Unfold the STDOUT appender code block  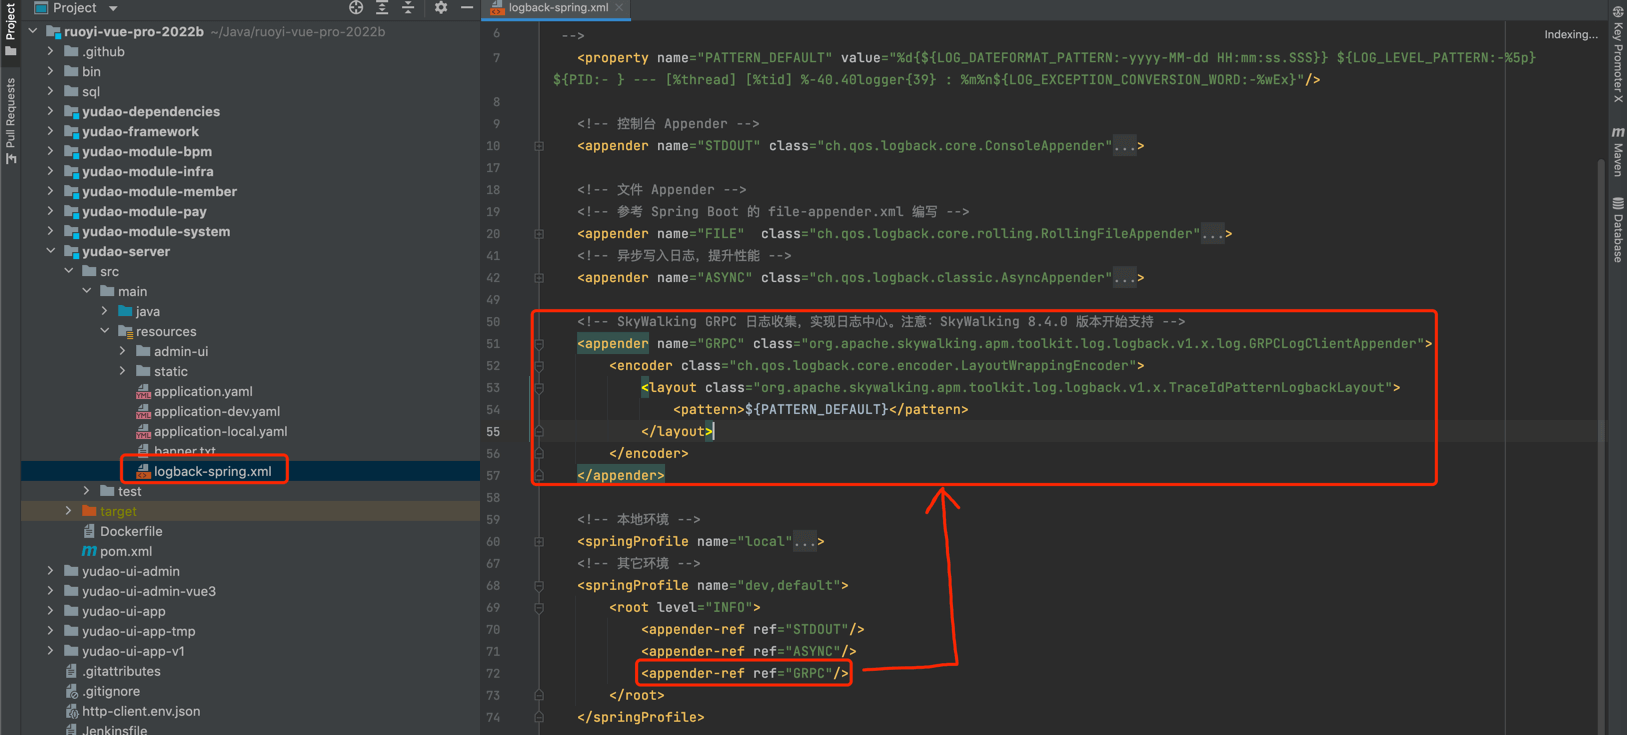point(539,146)
